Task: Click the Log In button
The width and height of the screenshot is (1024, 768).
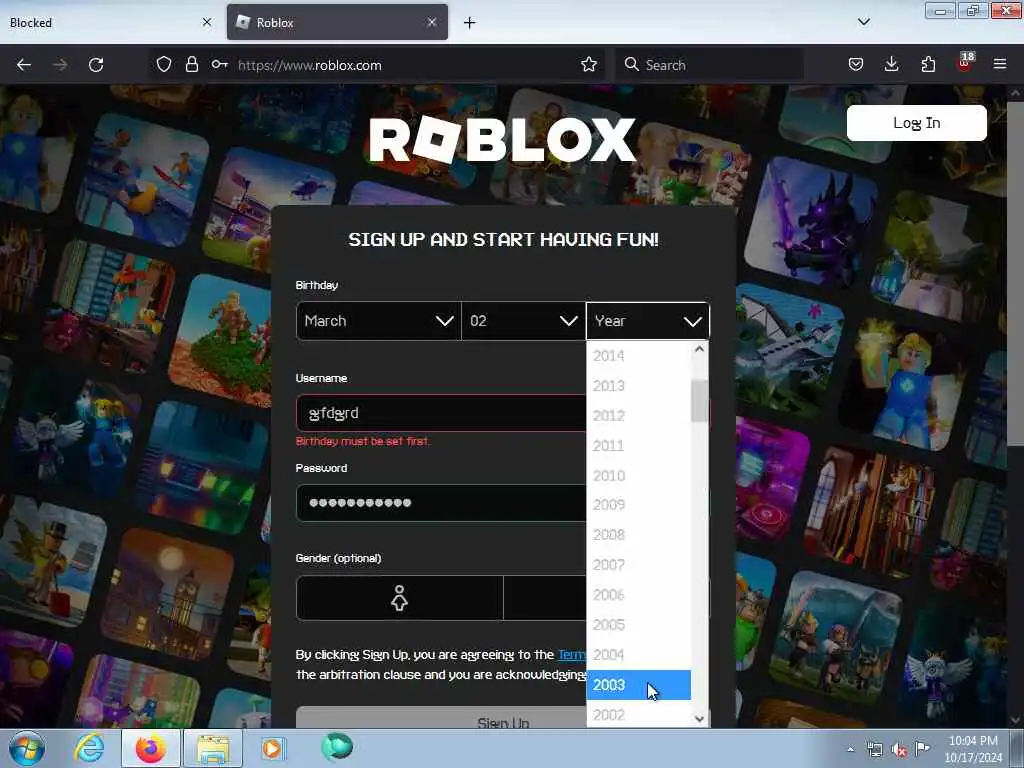Action: coord(916,123)
